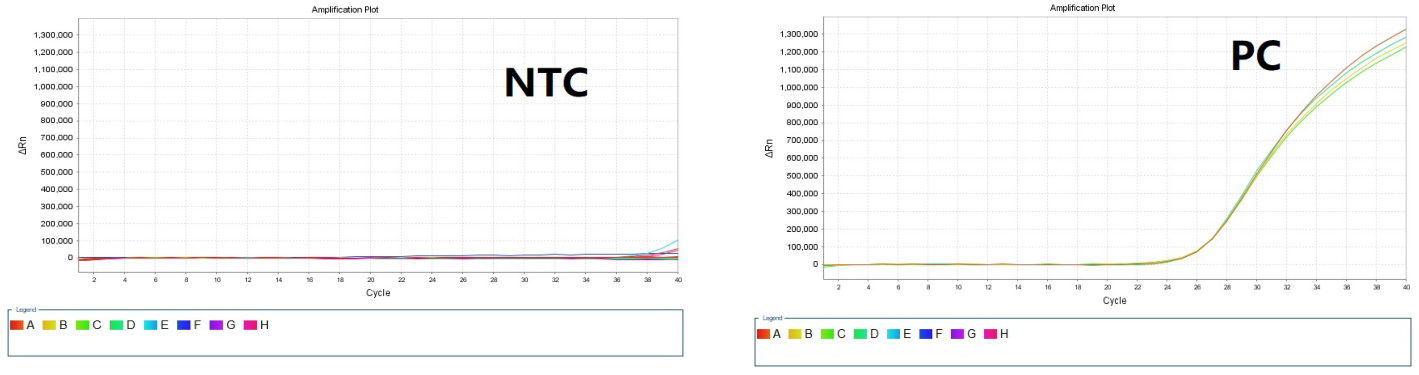This screenshot has width=1419, height=375.
Task: Click cycle 40 tick on PC plot x-axis
Action: coord(1406,287)
